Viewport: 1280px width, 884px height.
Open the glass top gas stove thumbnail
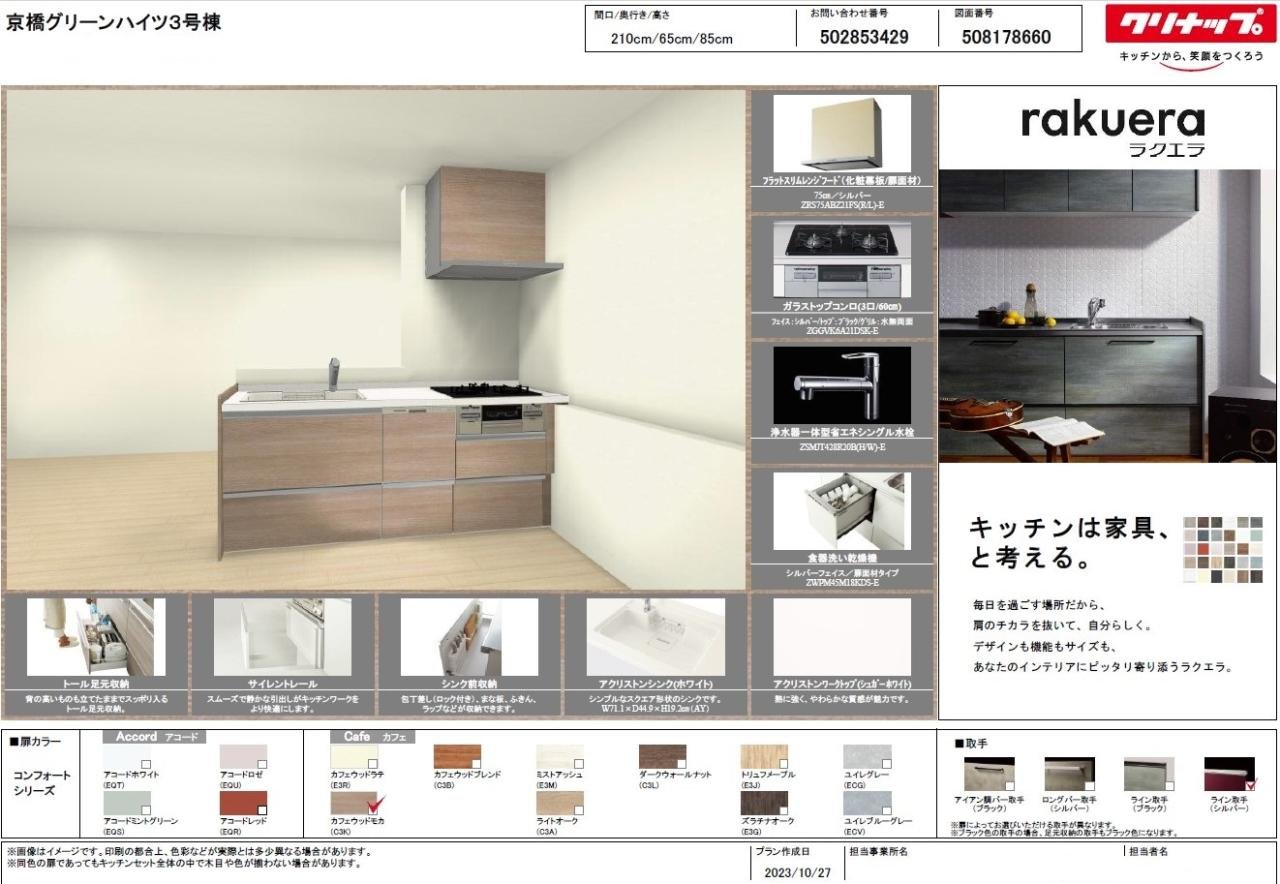841,260
